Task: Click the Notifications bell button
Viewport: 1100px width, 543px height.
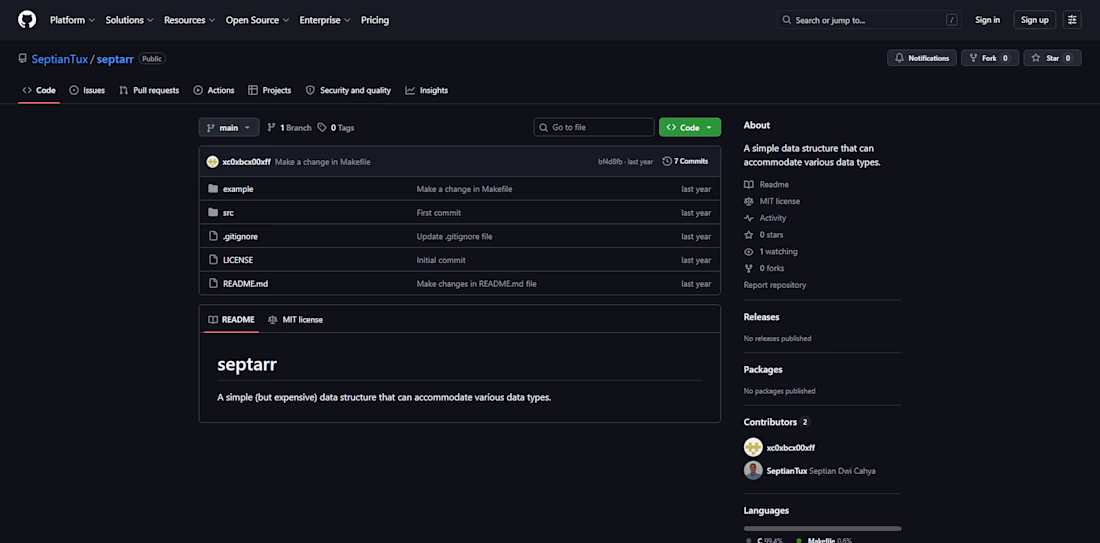Action: tap(922, 58)
